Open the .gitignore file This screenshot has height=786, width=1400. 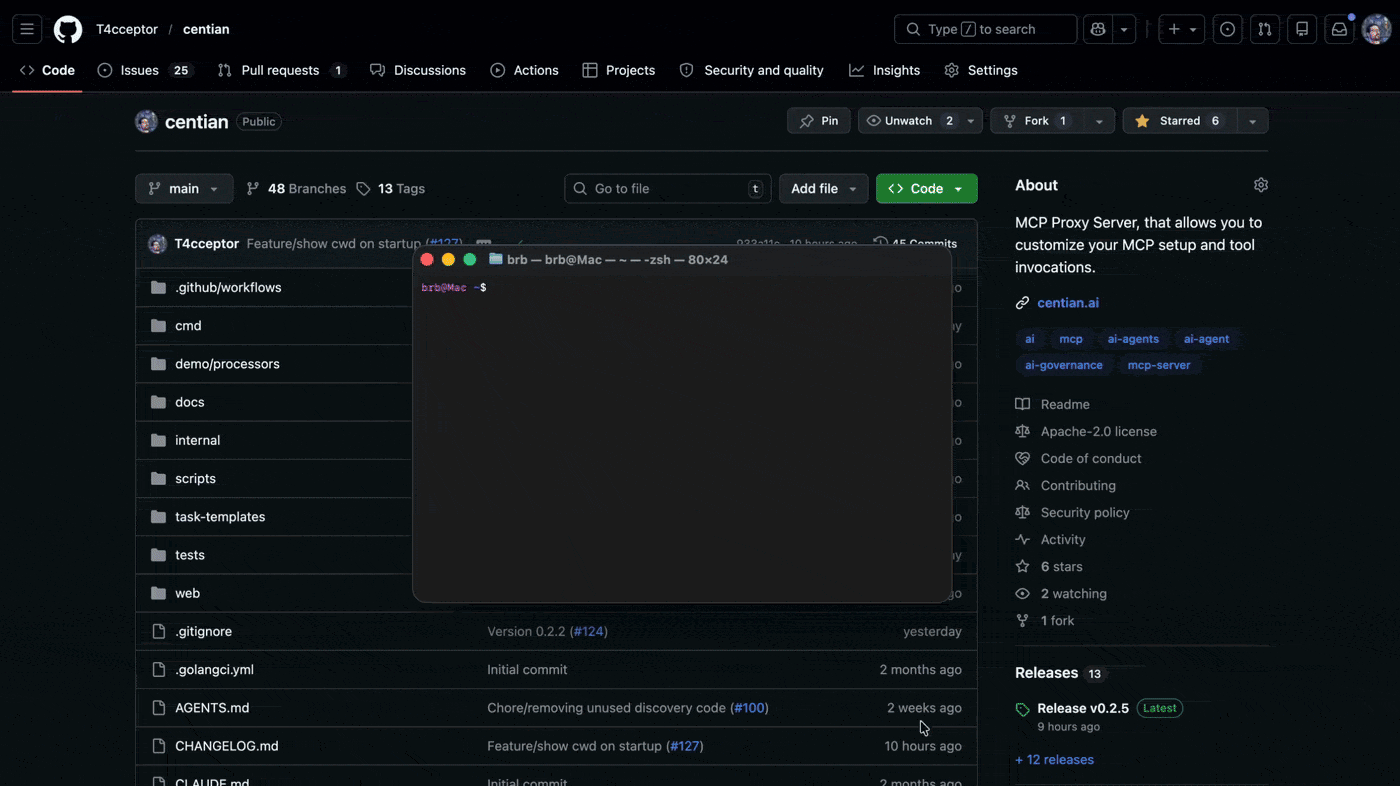[x=203, y=631]
